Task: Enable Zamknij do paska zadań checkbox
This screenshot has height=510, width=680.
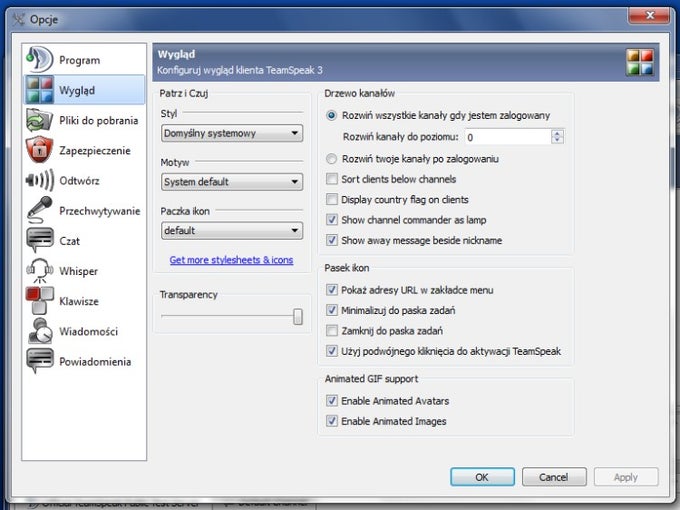Action: click(332, 330)
